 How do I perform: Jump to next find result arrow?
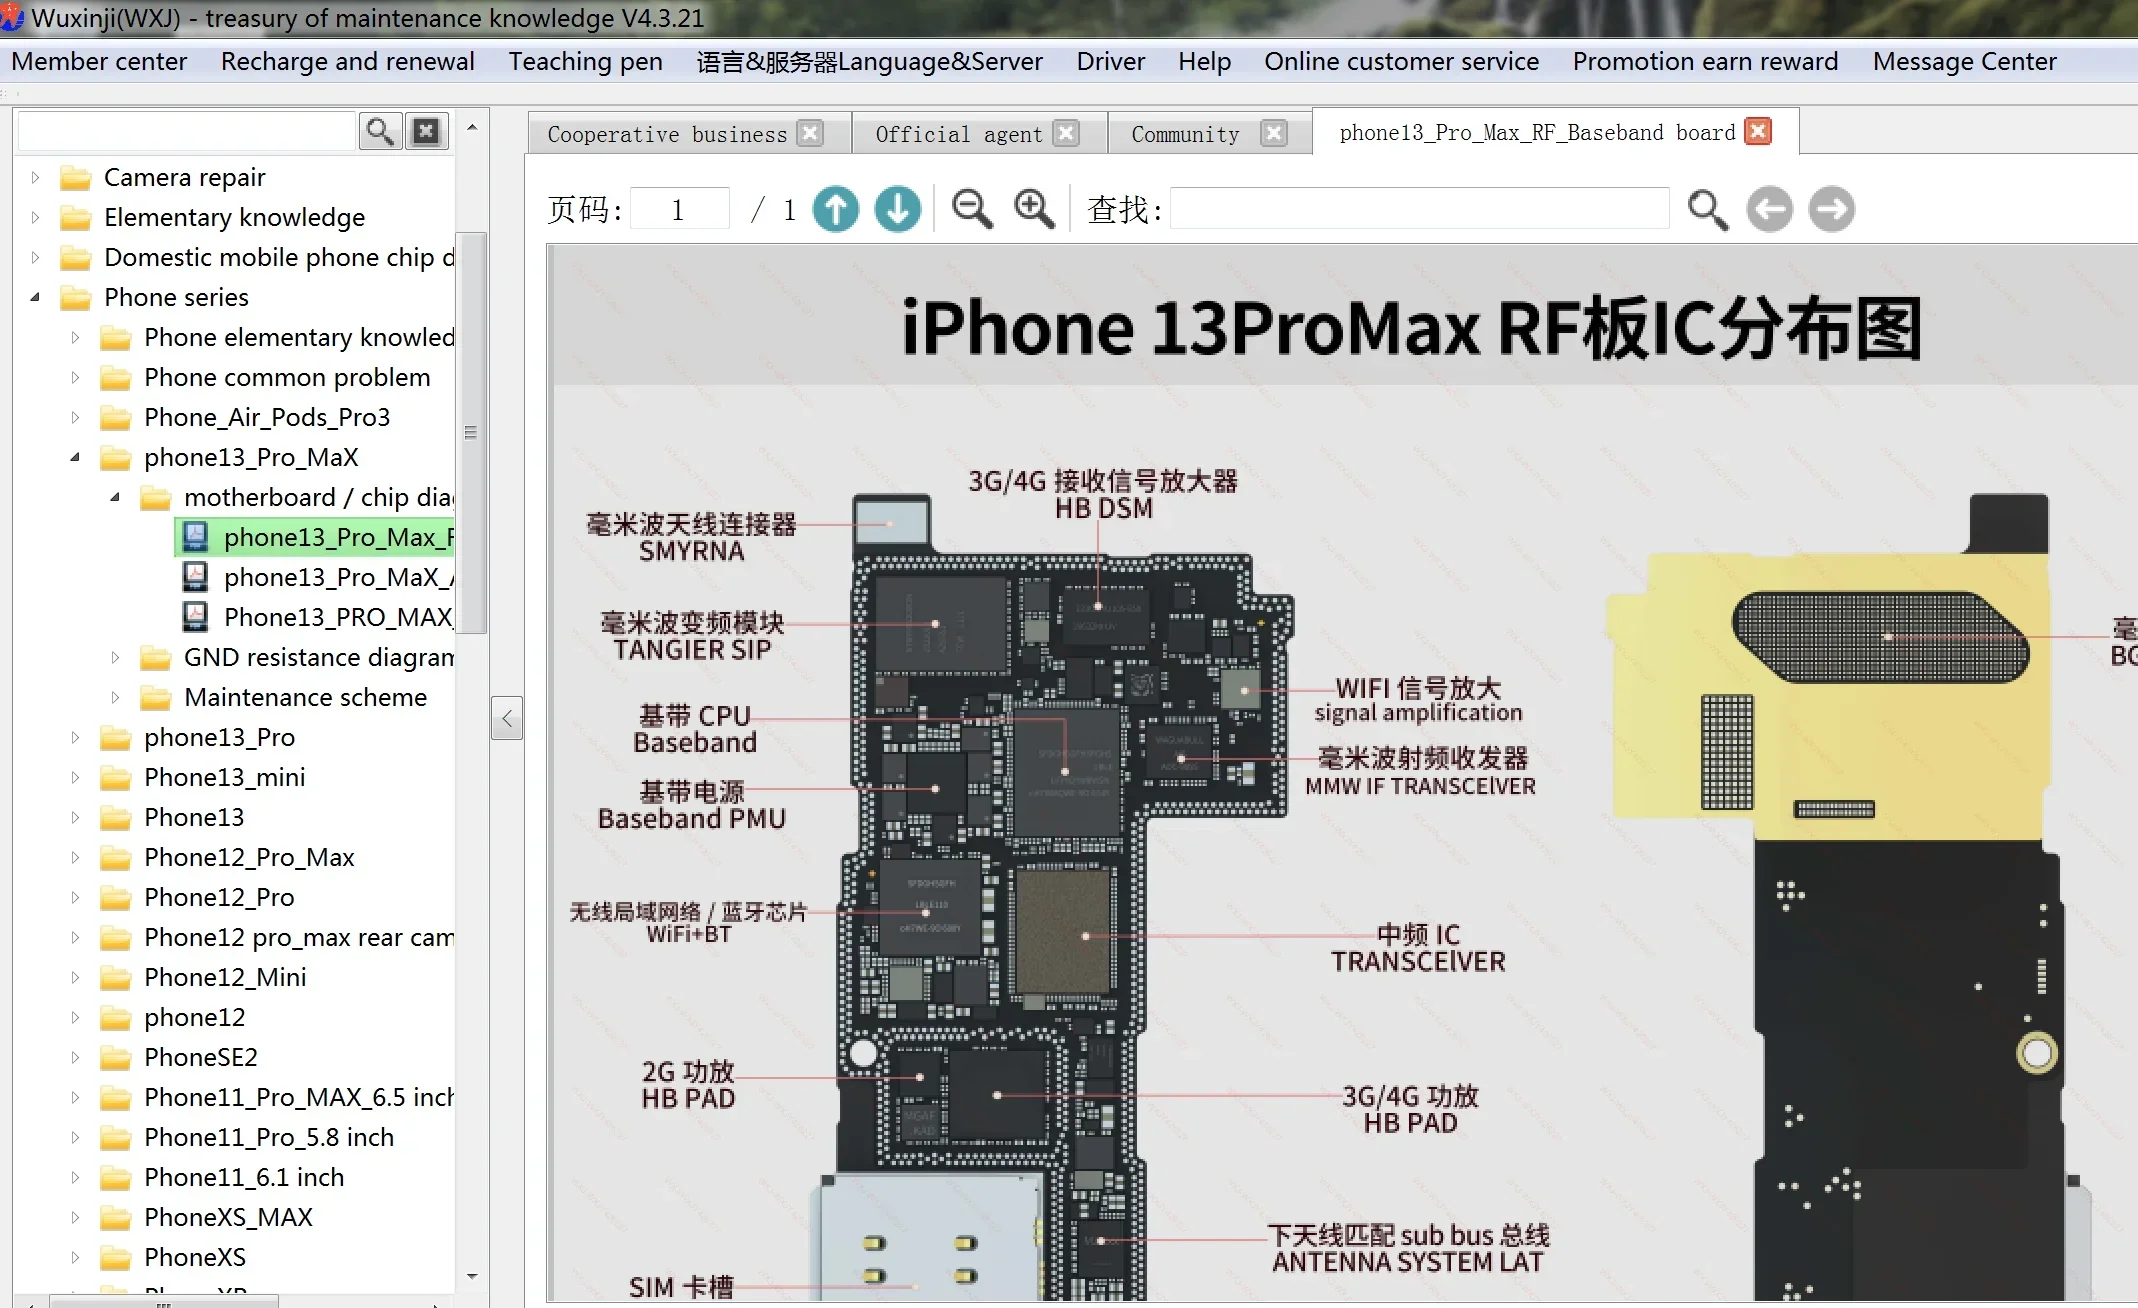tap(1832, 209)
